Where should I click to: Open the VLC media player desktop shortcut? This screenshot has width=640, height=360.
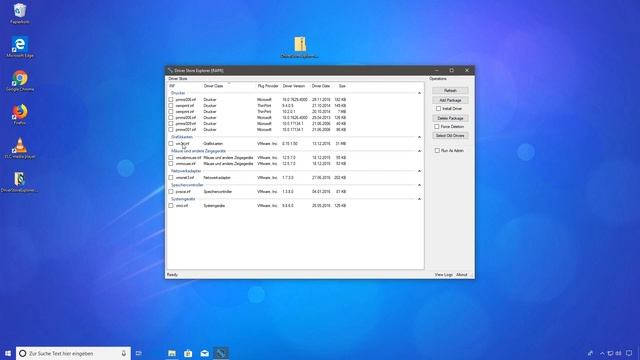coord(20,148)
